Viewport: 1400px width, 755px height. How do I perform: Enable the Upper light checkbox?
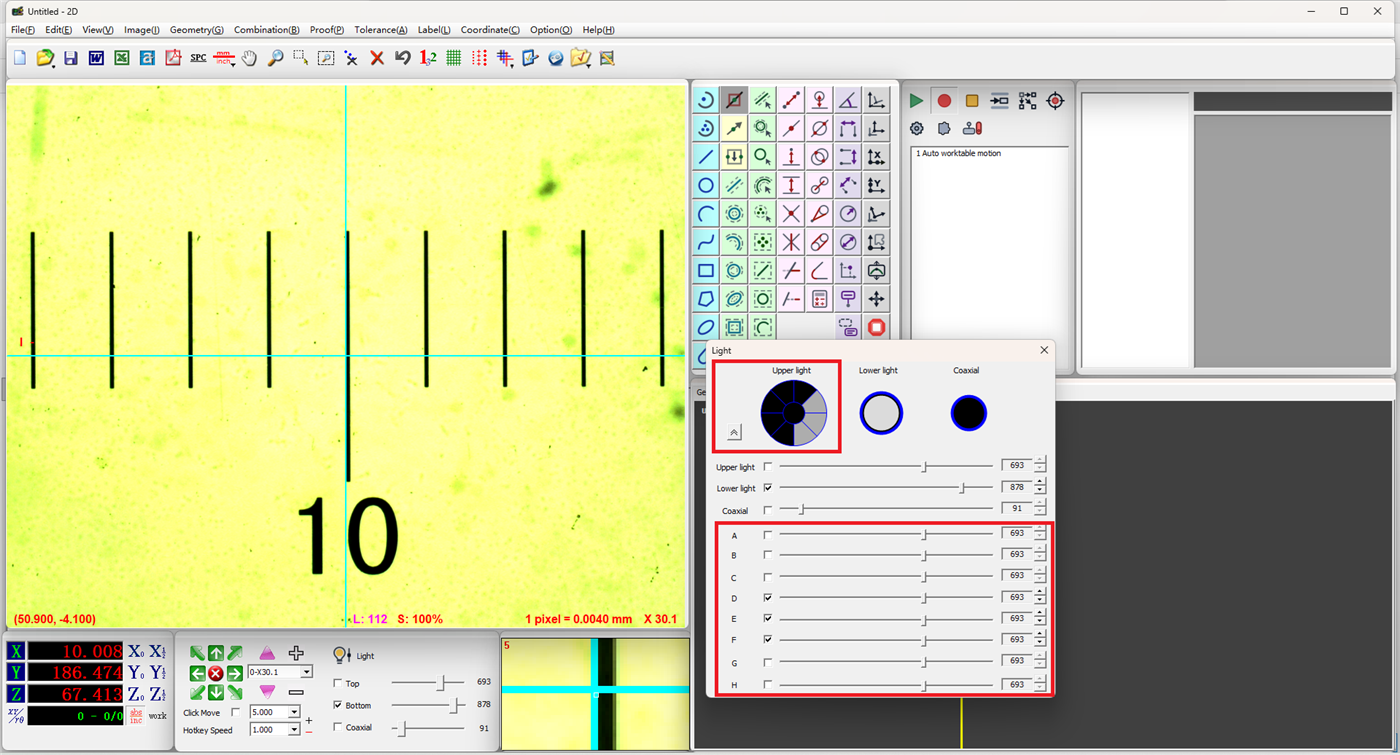[x=768, y=466]
